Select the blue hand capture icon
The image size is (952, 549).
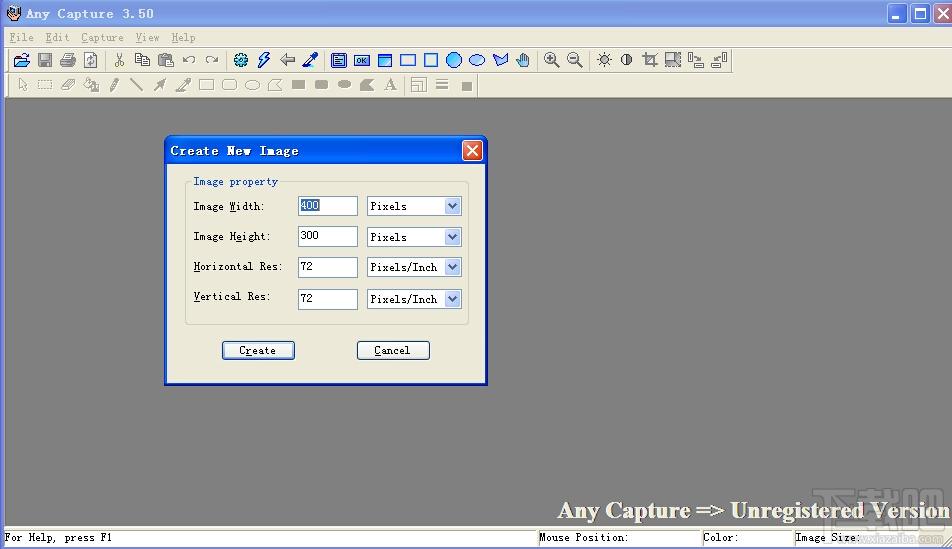[523, 60]
